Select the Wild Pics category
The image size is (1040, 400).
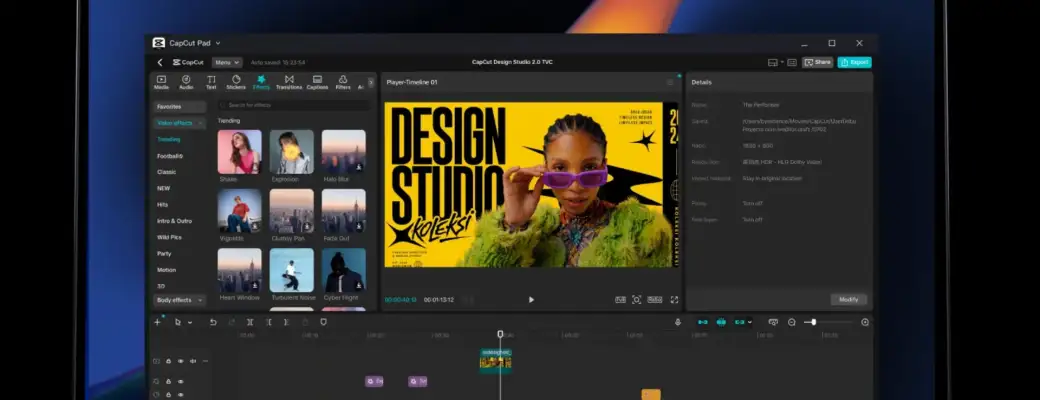(169, 237)
